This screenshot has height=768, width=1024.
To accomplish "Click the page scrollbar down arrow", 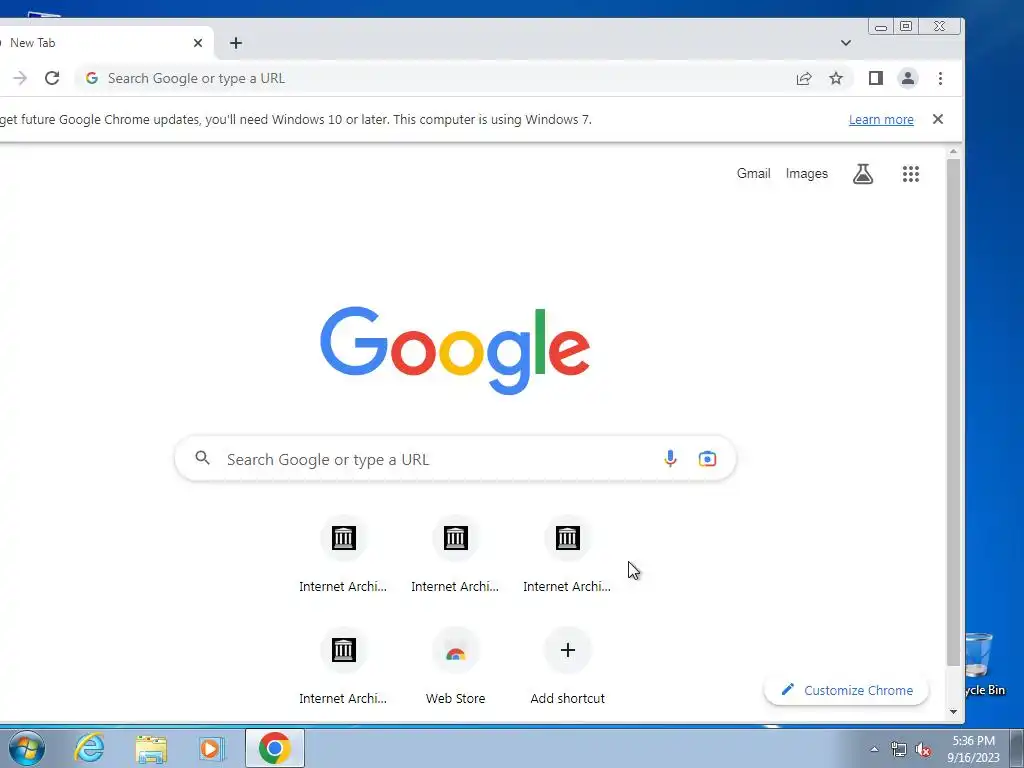I will click(x=953, y=711).
